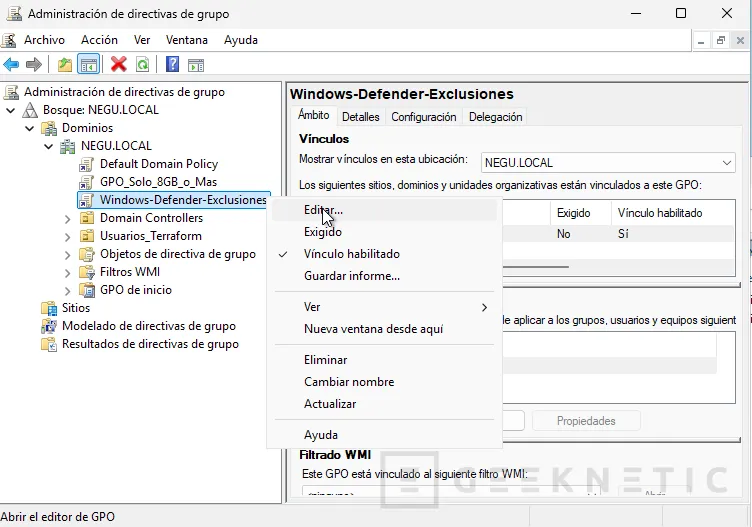Click the show/hide action pane icon

(196, 65)
